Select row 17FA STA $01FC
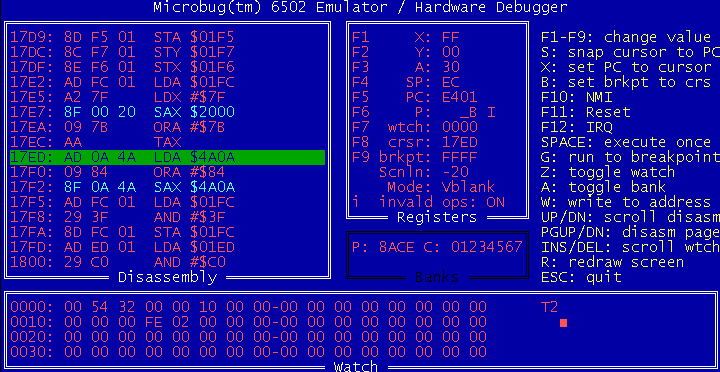Viewport: 720px width, 372px height. click(122, 232)
